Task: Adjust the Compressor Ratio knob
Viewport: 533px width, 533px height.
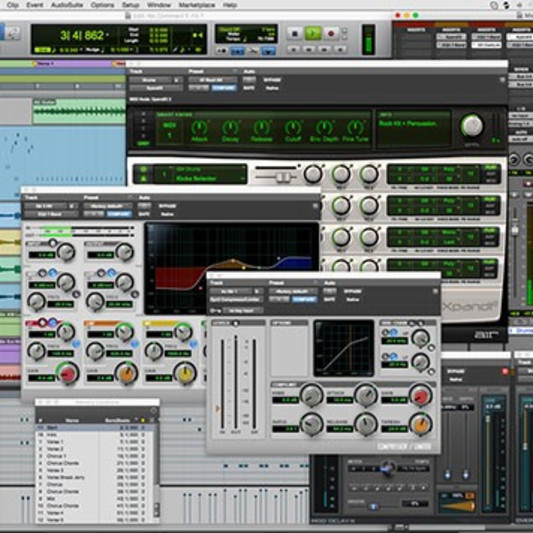Action: [x=312, y=424]
